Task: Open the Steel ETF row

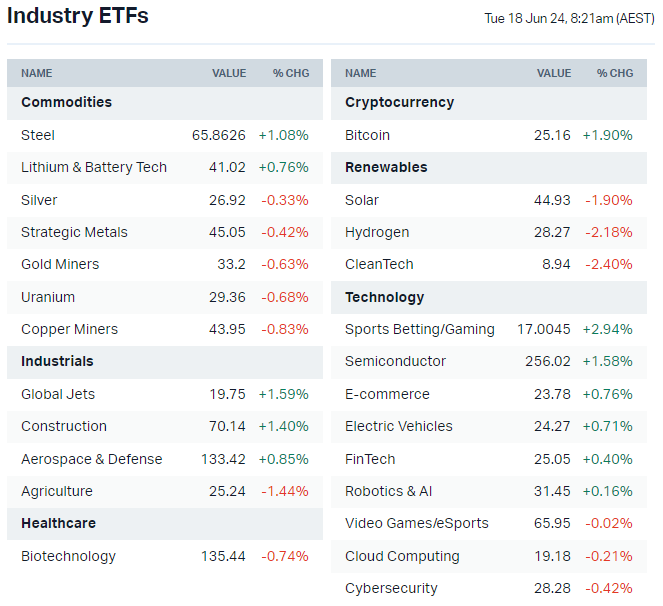Action: coord(38,135)
